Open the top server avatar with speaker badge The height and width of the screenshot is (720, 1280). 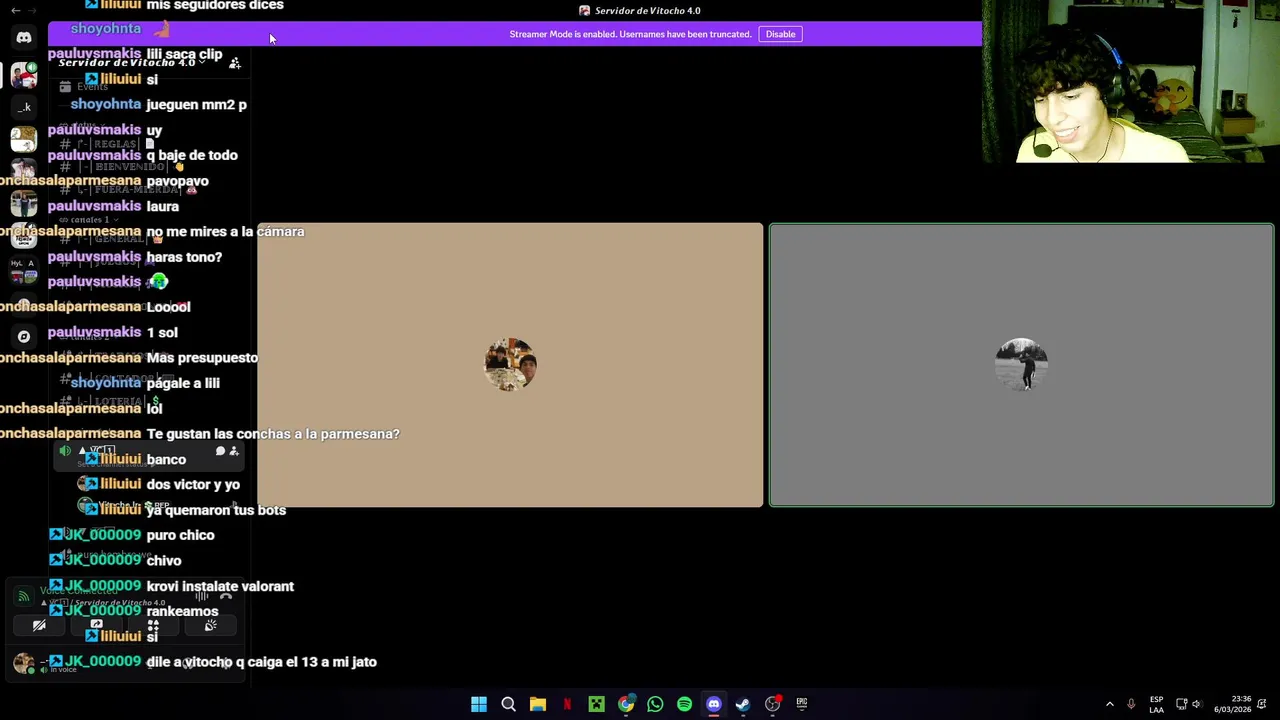pyautogui.click(x=24, y=75)
